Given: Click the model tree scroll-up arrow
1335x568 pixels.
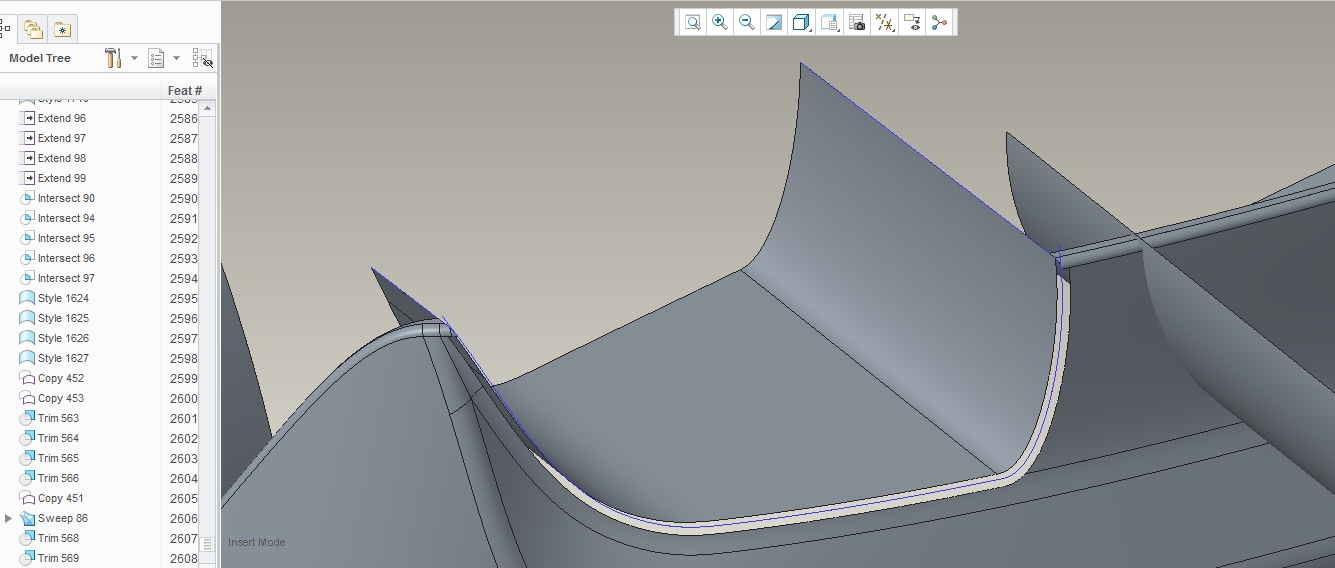Looking at the screenshot, I should (x=207, y=107).
